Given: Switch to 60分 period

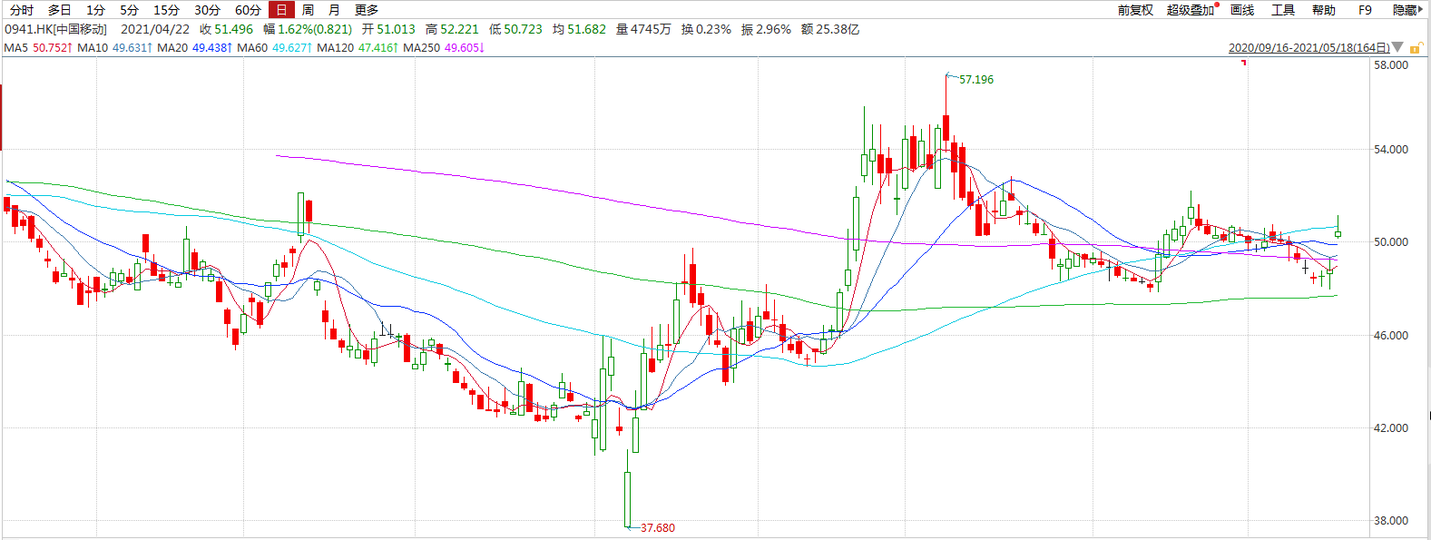Looking at the screenshot, I should pos(247,10).
